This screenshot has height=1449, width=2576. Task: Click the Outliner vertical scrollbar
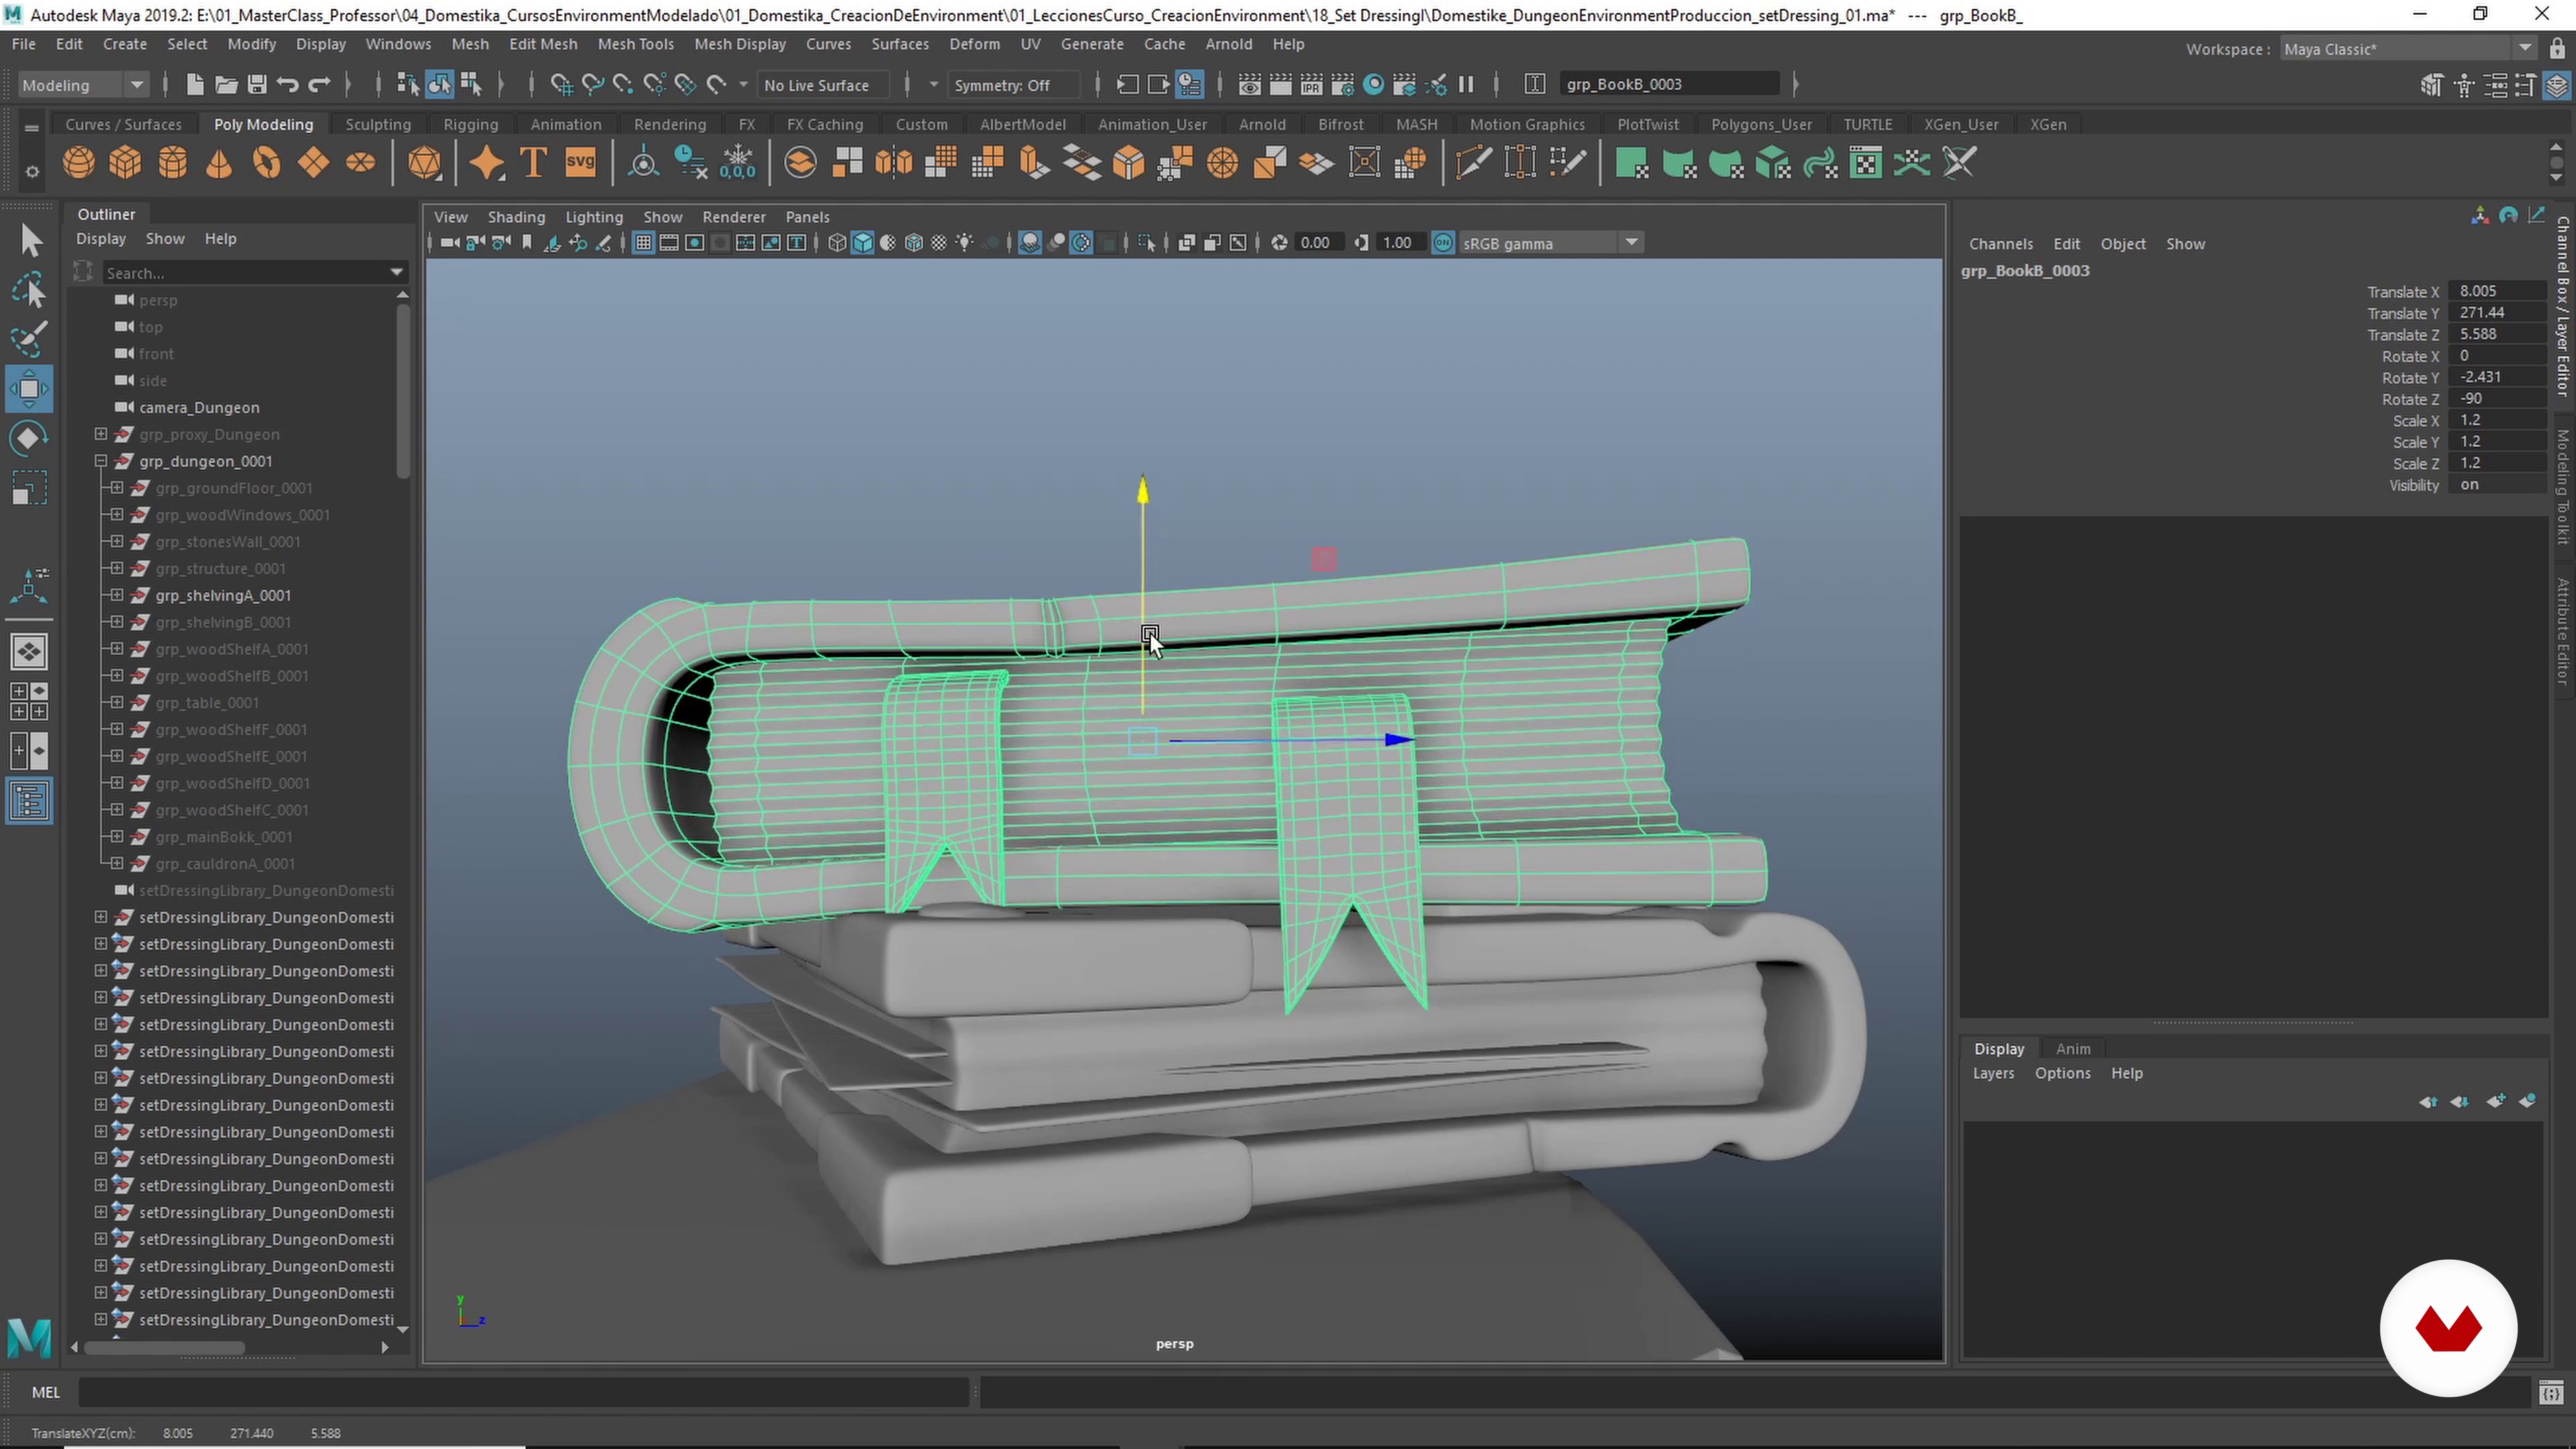[403, 391]
